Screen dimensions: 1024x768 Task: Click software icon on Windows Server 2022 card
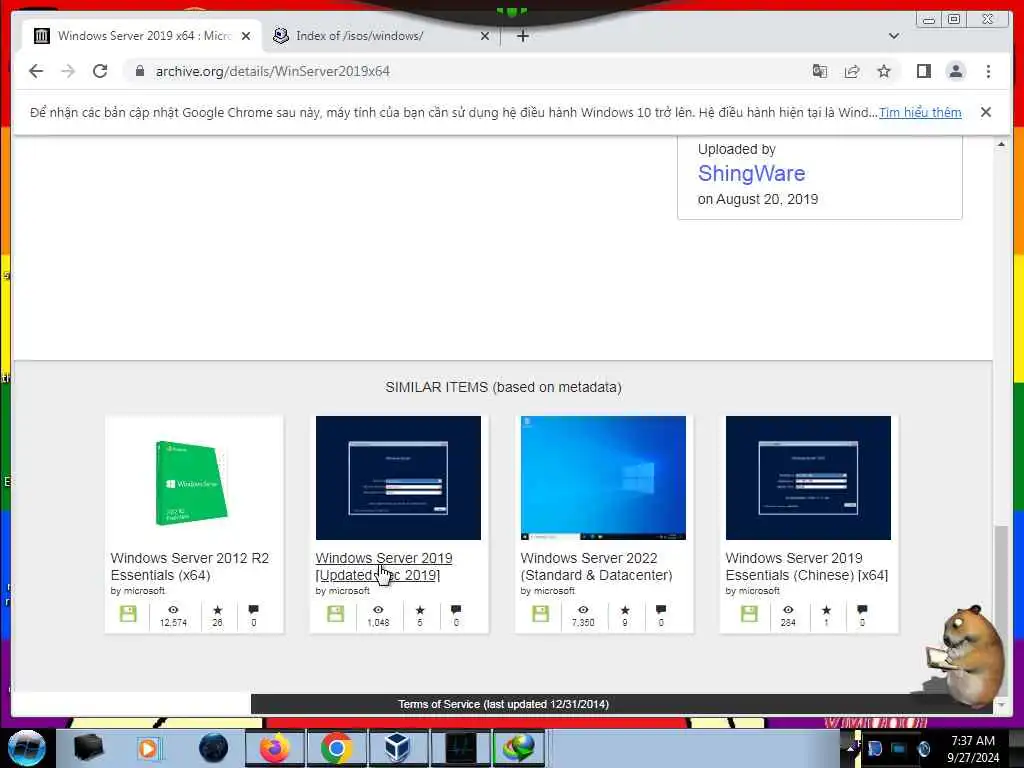[540, 614]
